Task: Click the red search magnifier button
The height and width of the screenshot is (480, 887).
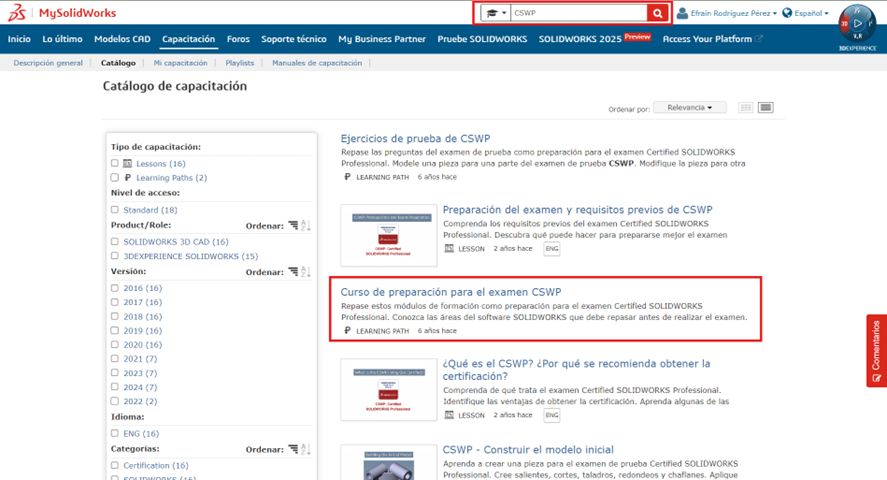Action: click(657, 13)
